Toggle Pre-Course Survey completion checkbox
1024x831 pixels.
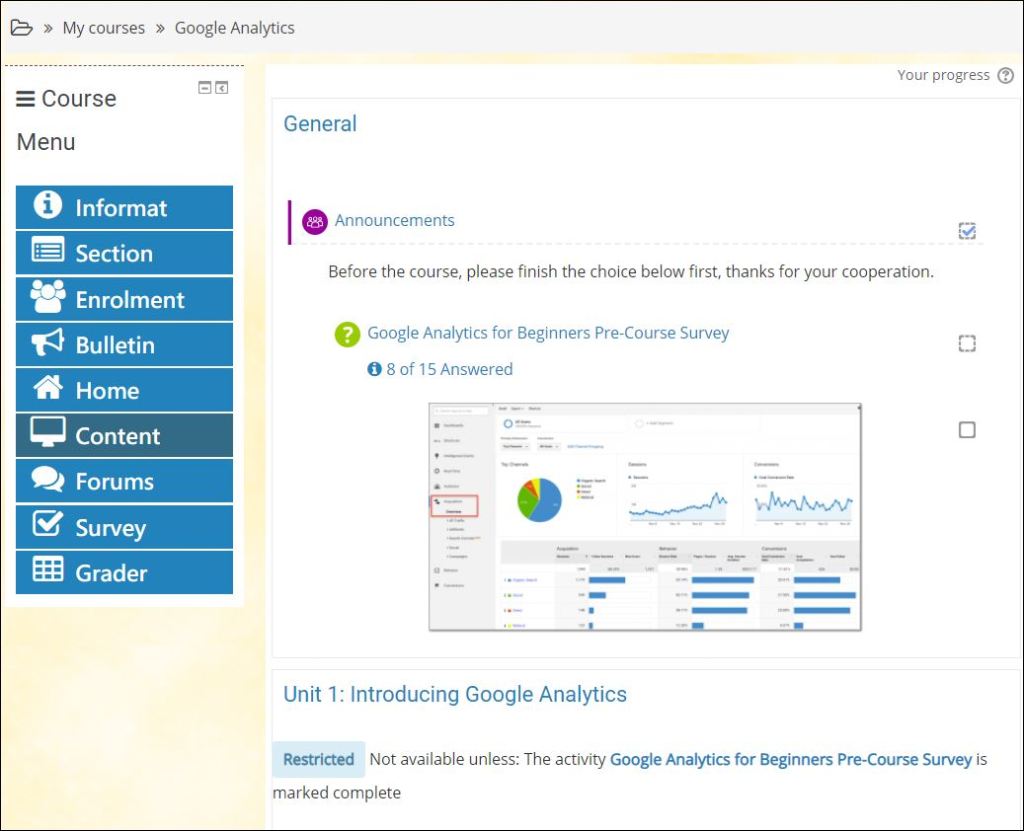click(966, 344)
